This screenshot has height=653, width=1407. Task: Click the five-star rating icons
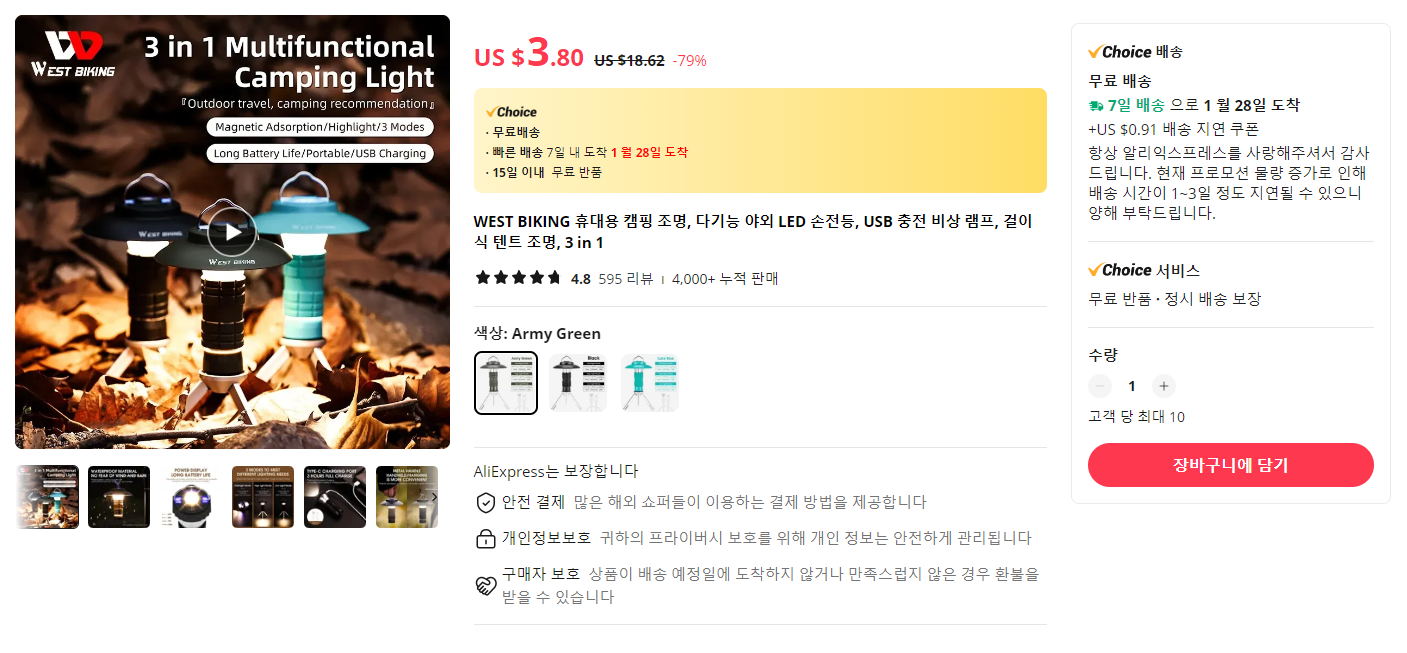(x=518, y=278)
